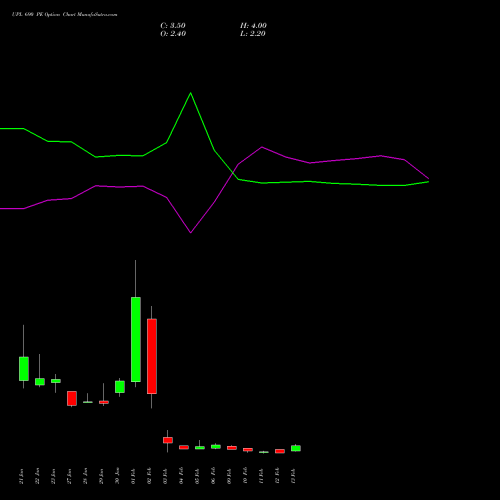Click the 29 Jan date label

[x=102, y=476]
